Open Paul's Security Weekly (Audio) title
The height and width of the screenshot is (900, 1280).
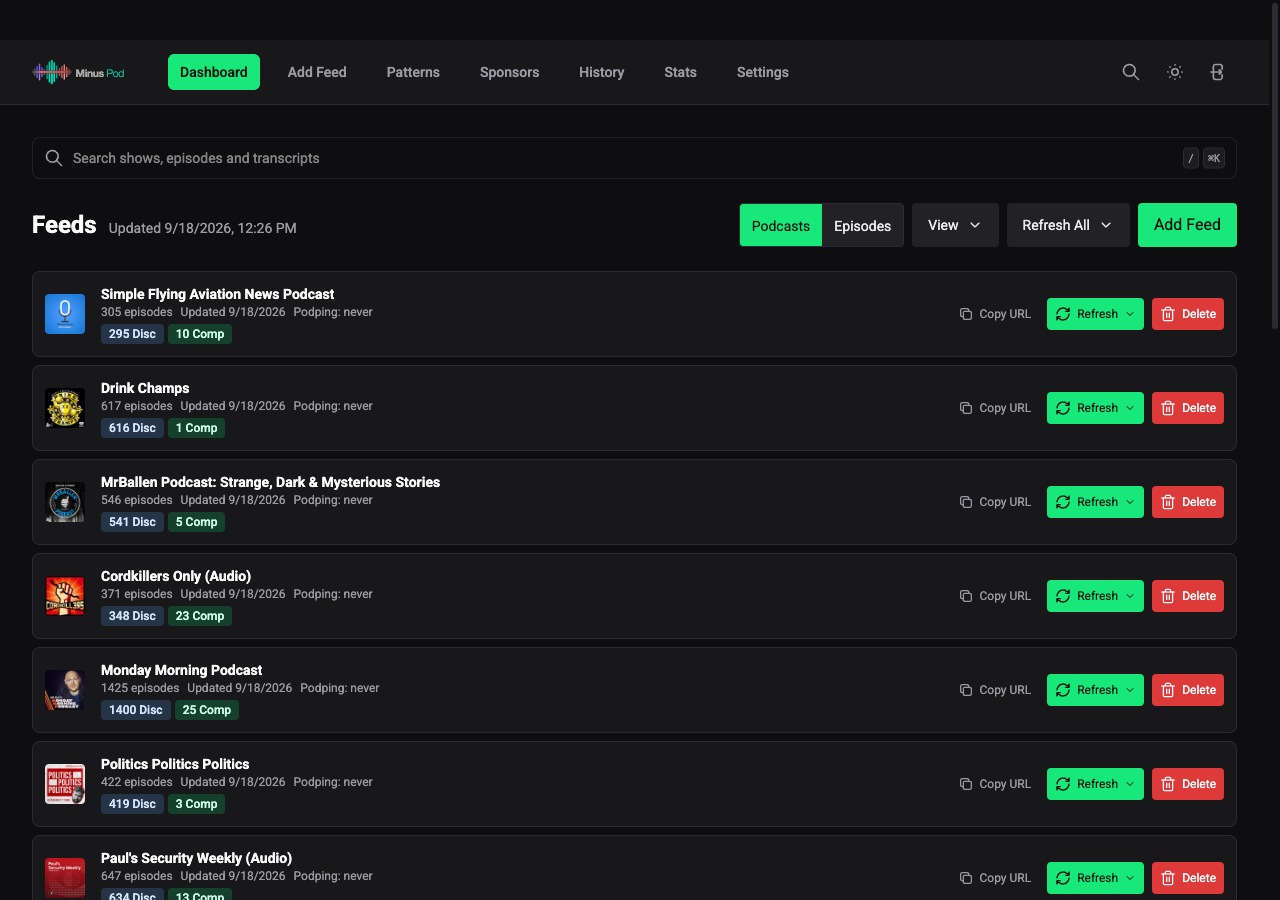(196, 858)
